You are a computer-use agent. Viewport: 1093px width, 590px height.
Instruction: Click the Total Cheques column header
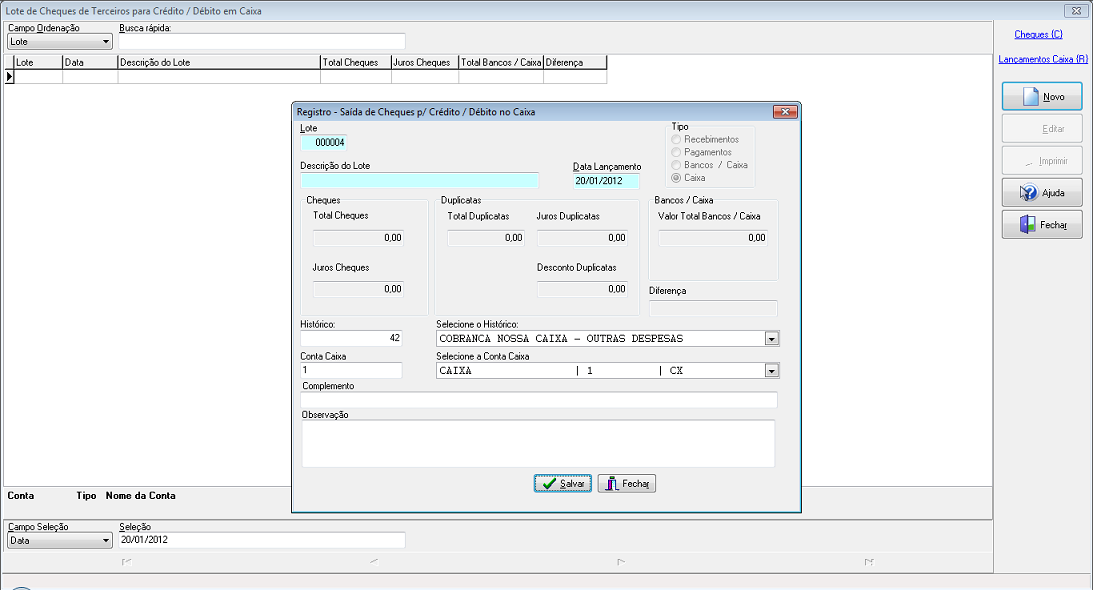[356, 62]
